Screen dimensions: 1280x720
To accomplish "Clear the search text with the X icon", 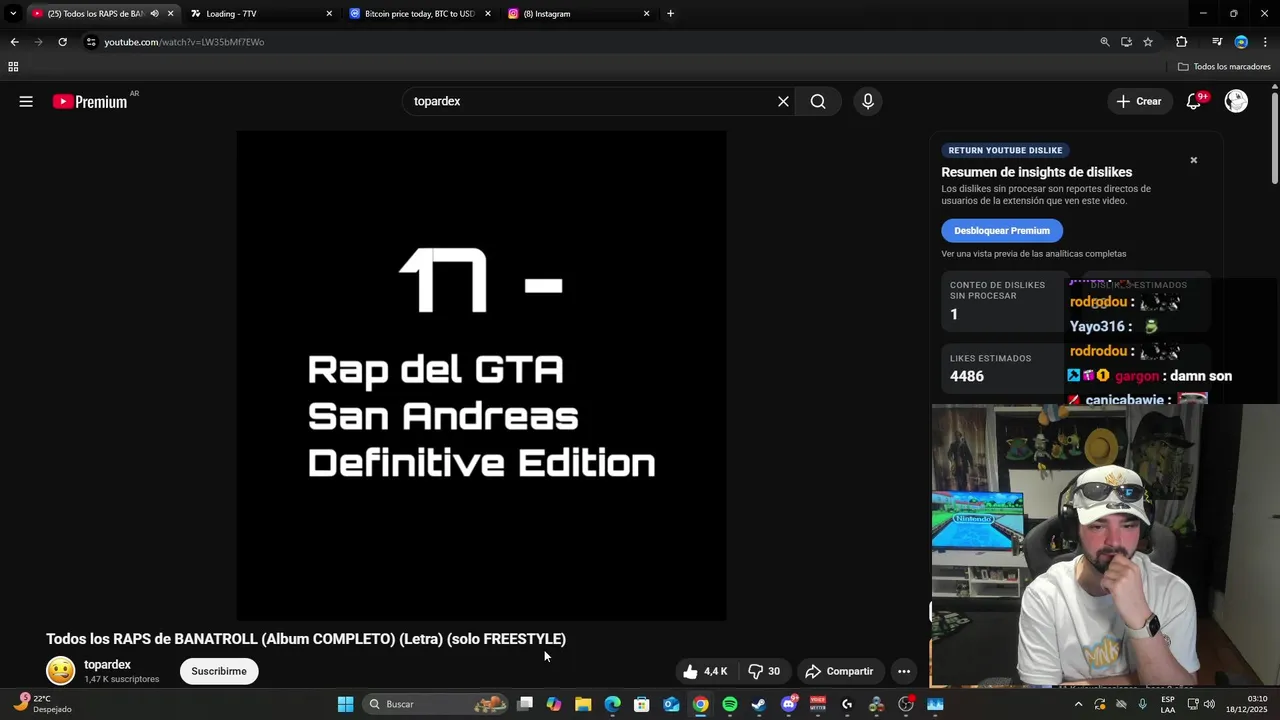I will [x=783, y=101].
